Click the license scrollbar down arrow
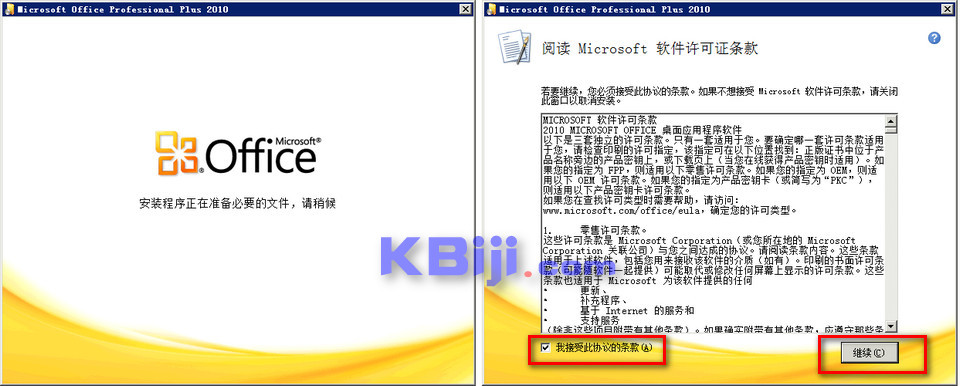The width and height of the screenshot is (960, 386). (x=891, y=326)
